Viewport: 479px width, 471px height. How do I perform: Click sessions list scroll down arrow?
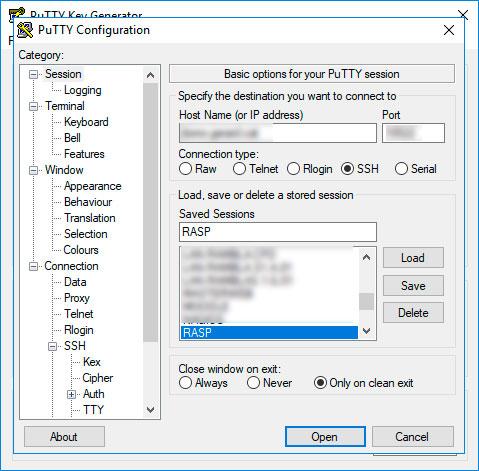367,331
